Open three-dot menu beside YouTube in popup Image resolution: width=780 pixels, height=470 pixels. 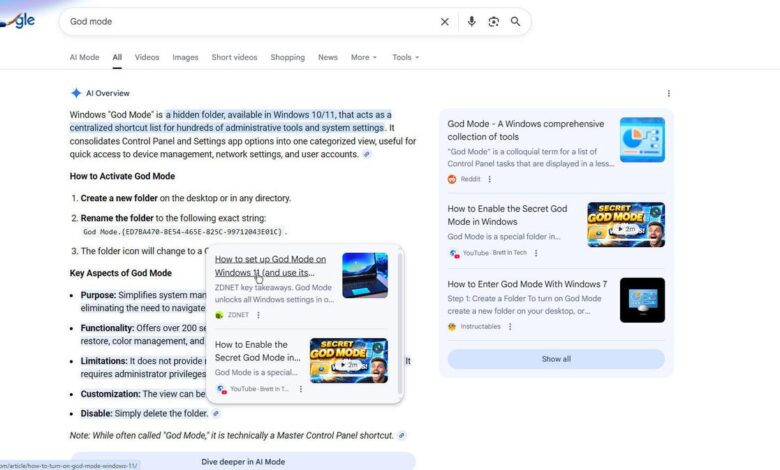(x=300, y=389)
